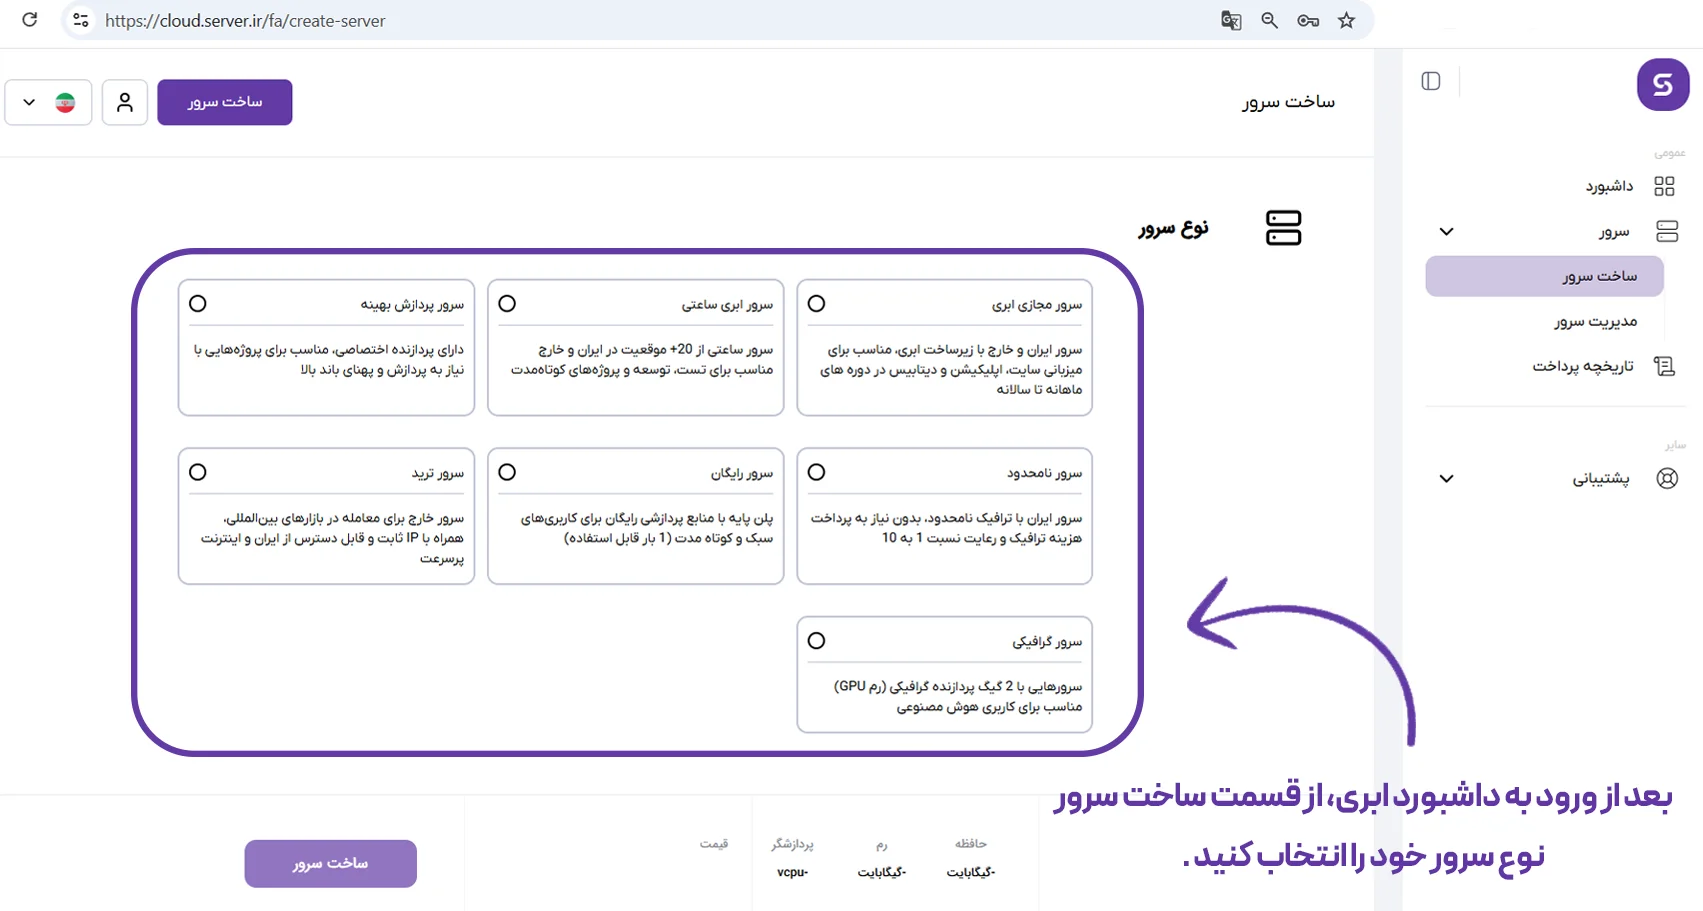Viewport: 1703px width, 911px height.
Task: Collapse the سرور sidebar section chevron
Action: tap(1446, 232)
